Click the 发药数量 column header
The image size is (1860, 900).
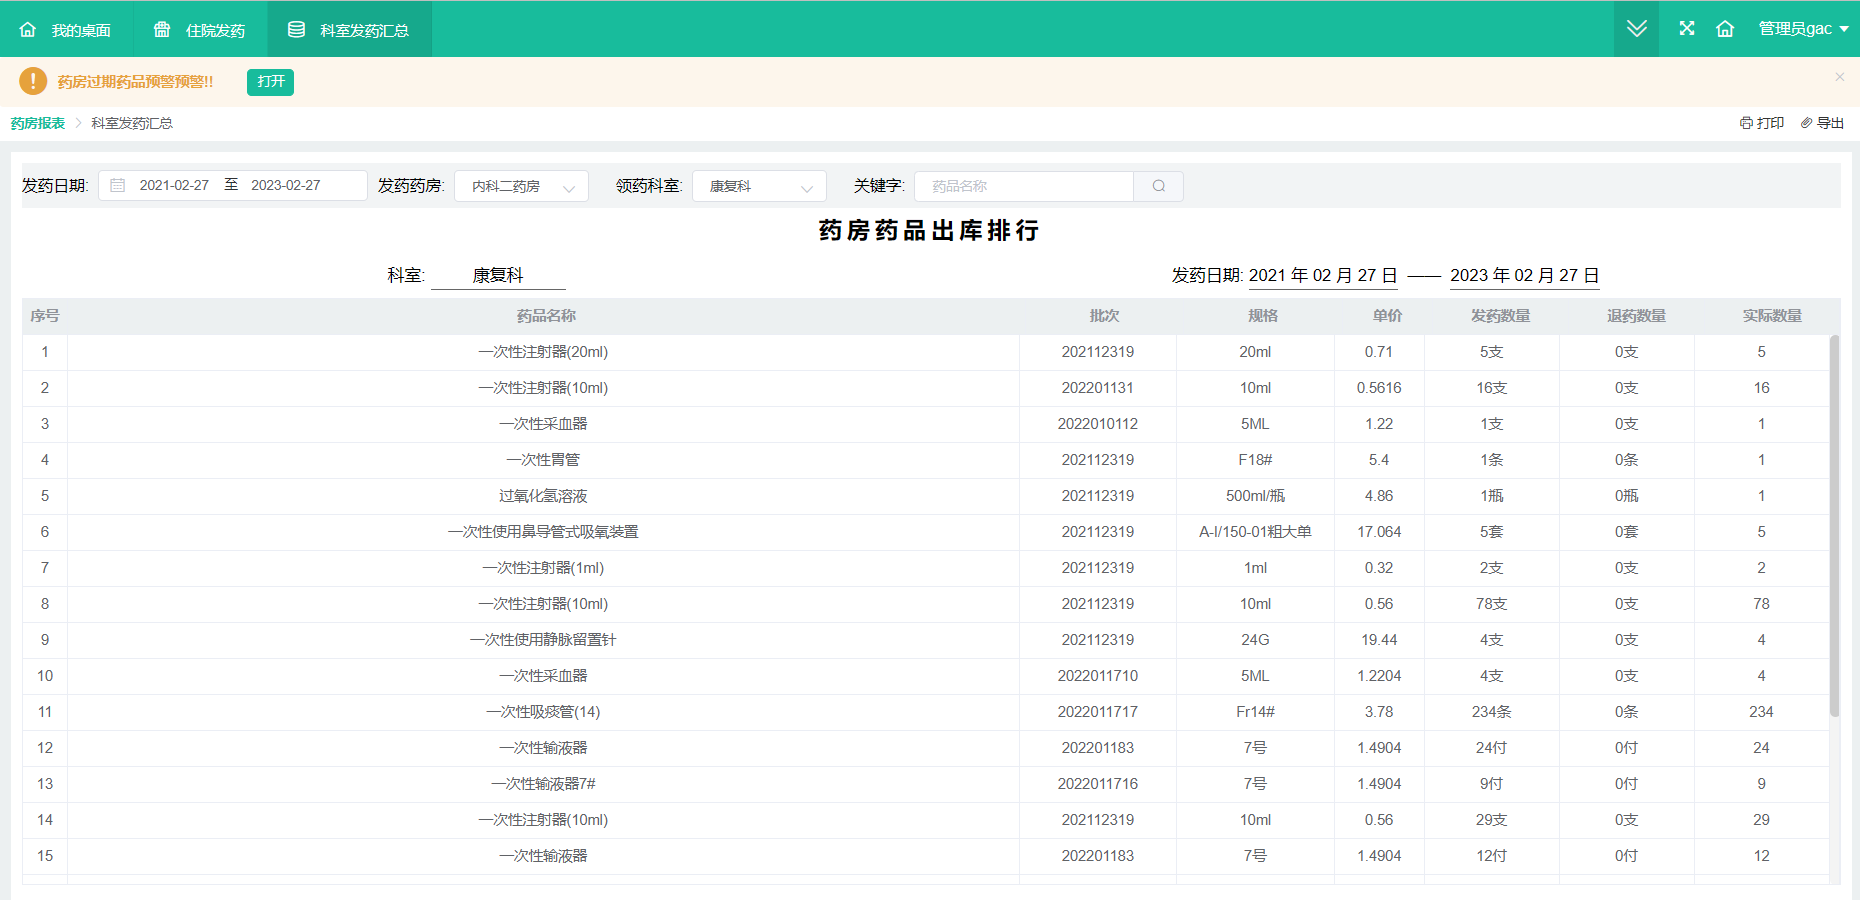pyautogui.click(x=1500, y=316)
